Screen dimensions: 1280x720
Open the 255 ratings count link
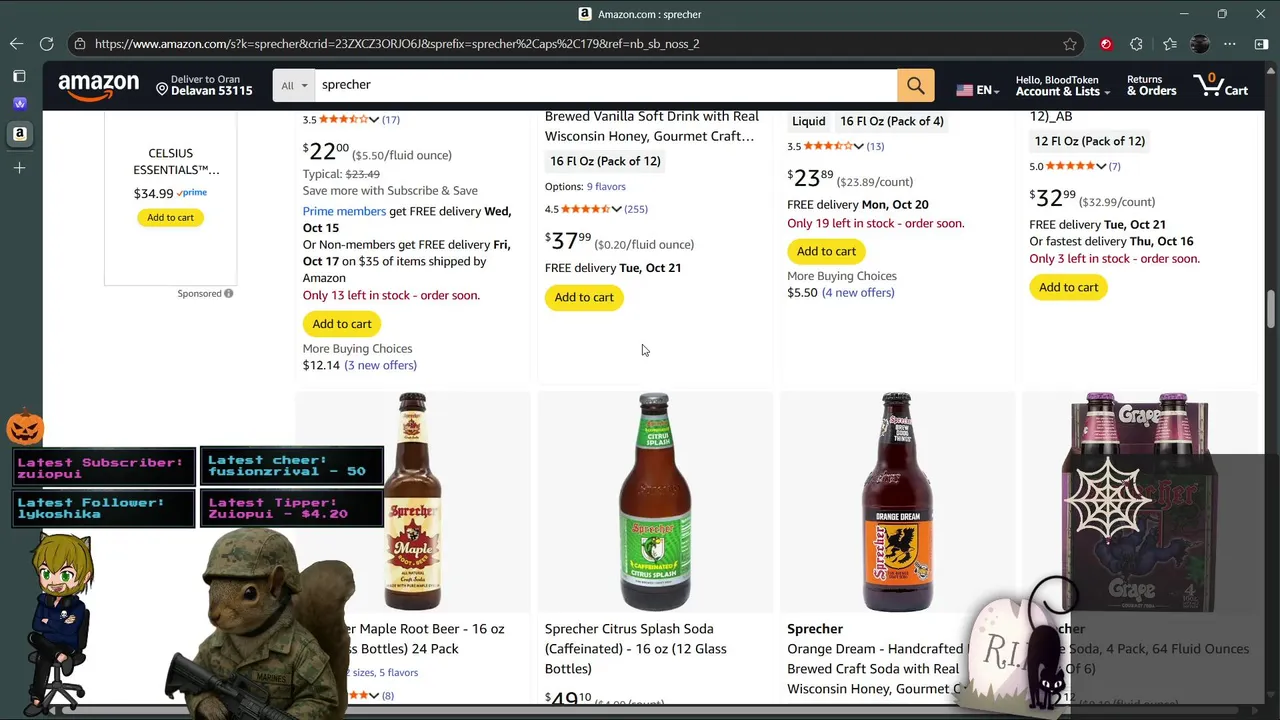coord(636,209)
